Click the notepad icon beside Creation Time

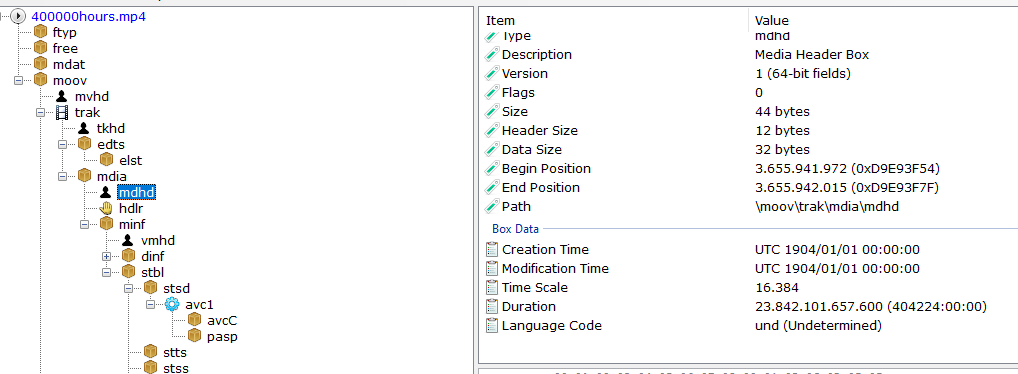[x=492, y=249]
